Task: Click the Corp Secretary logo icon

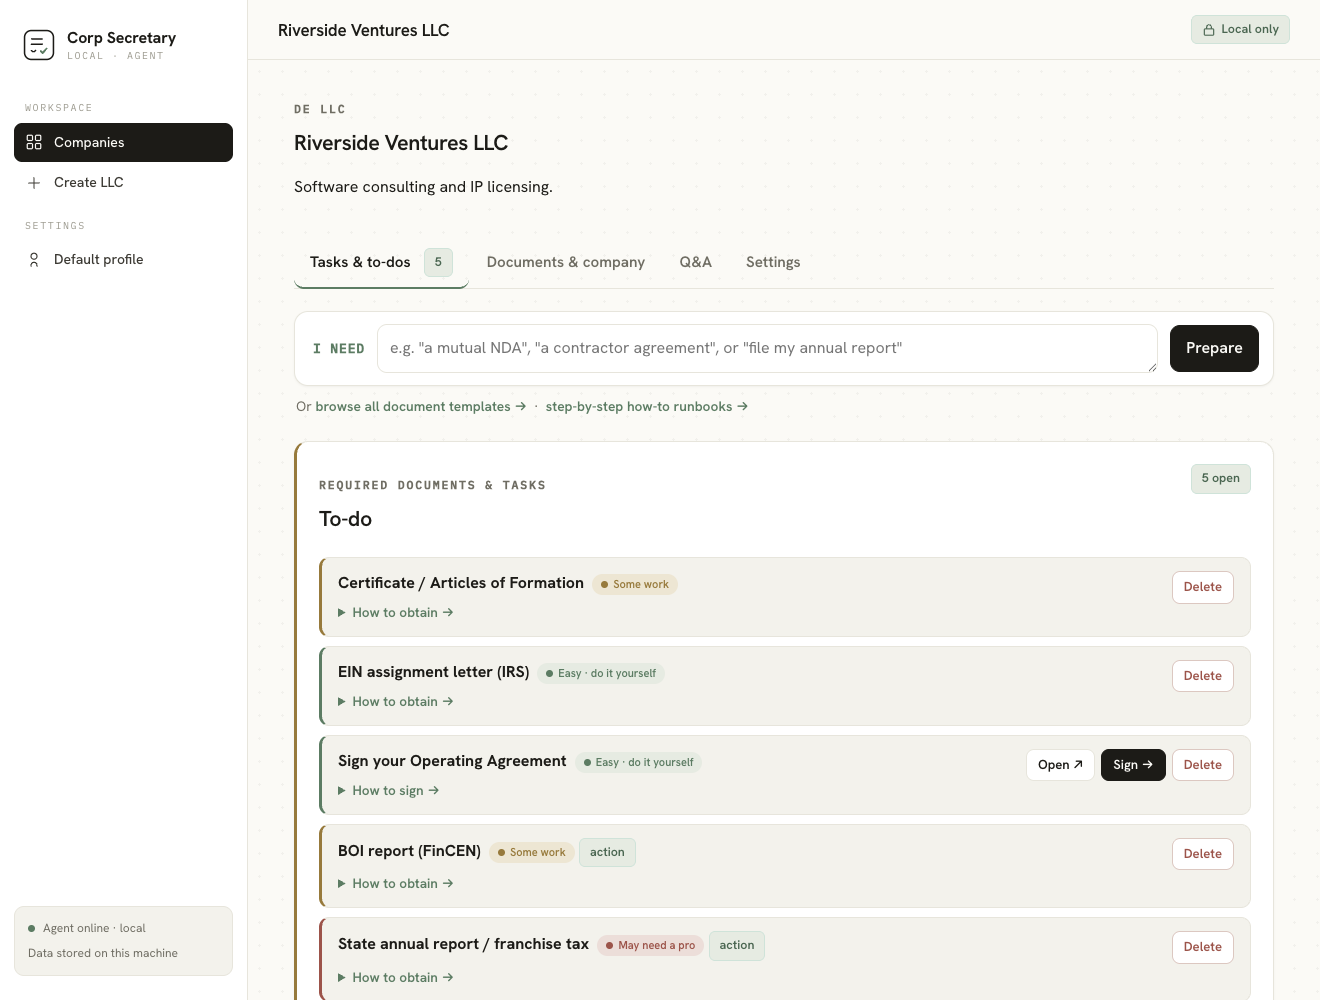Action: (x=39, y=45)
